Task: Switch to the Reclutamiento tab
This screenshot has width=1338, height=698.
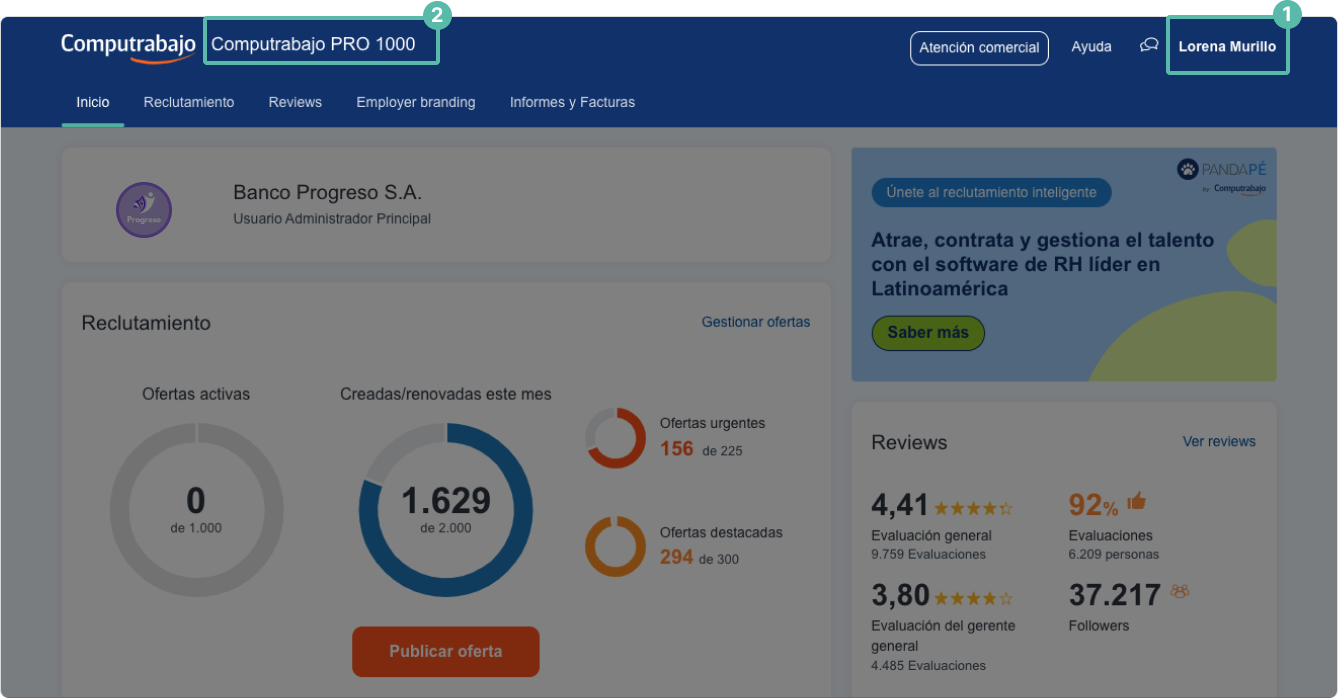Action: point(189,102)
